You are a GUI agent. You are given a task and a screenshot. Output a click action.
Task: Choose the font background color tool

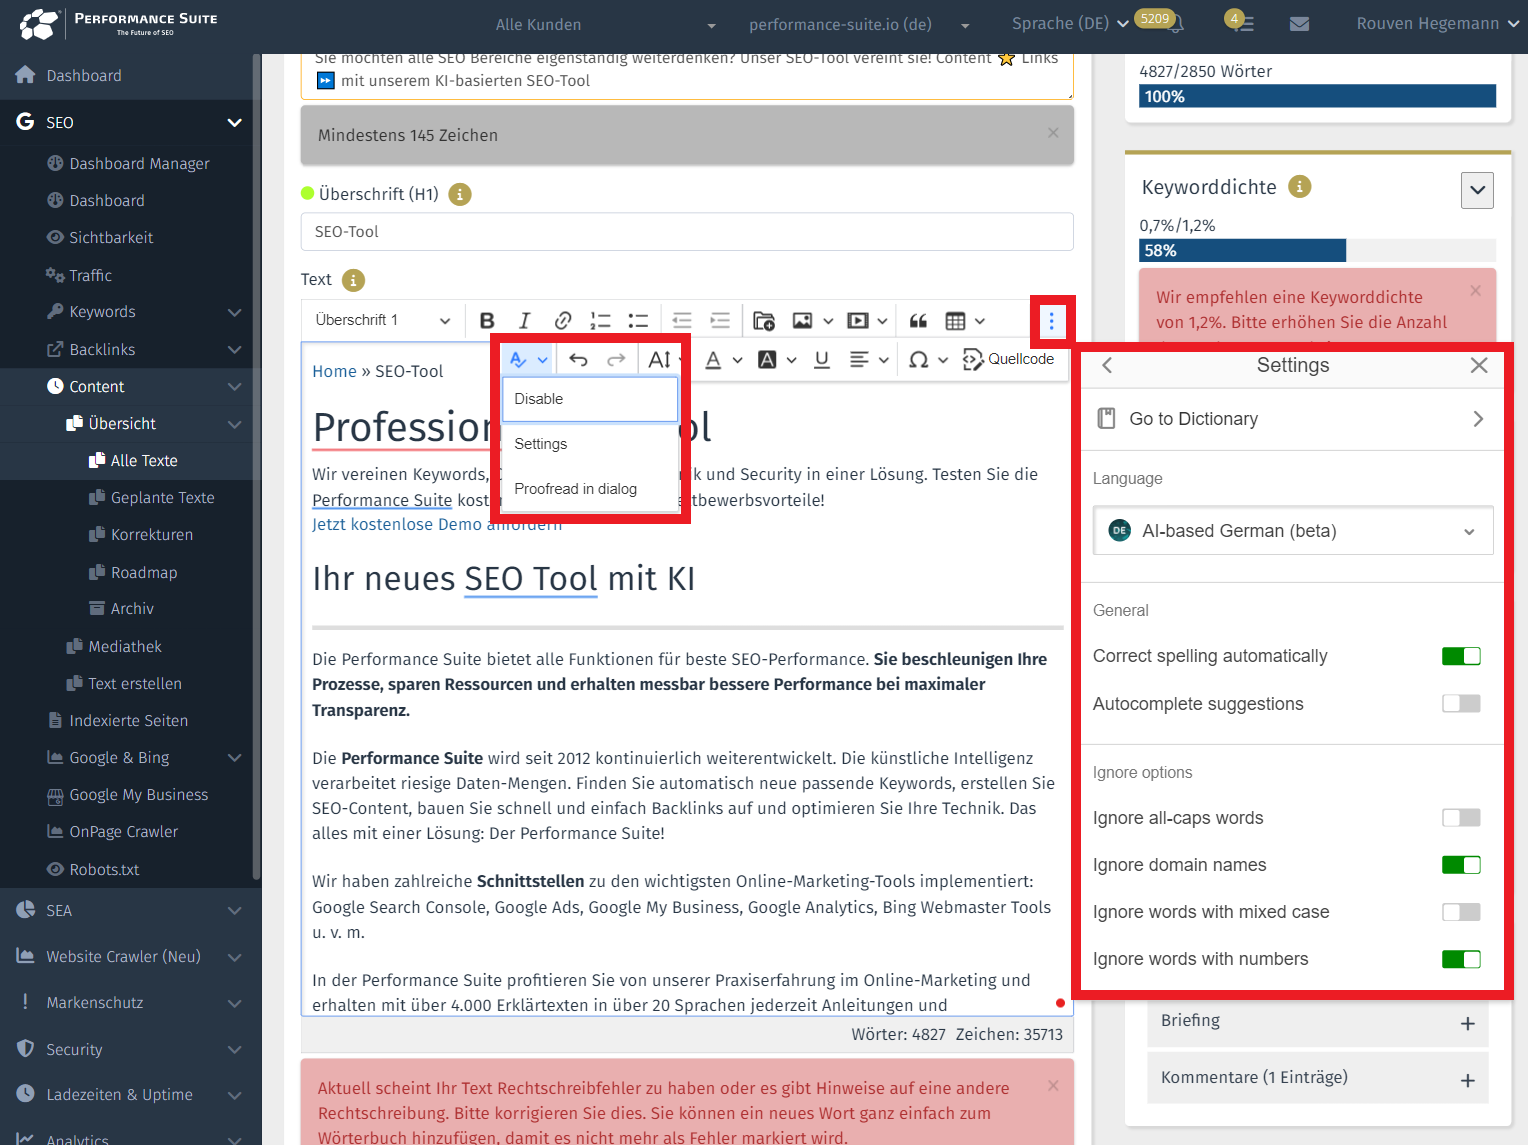(767, 360)
